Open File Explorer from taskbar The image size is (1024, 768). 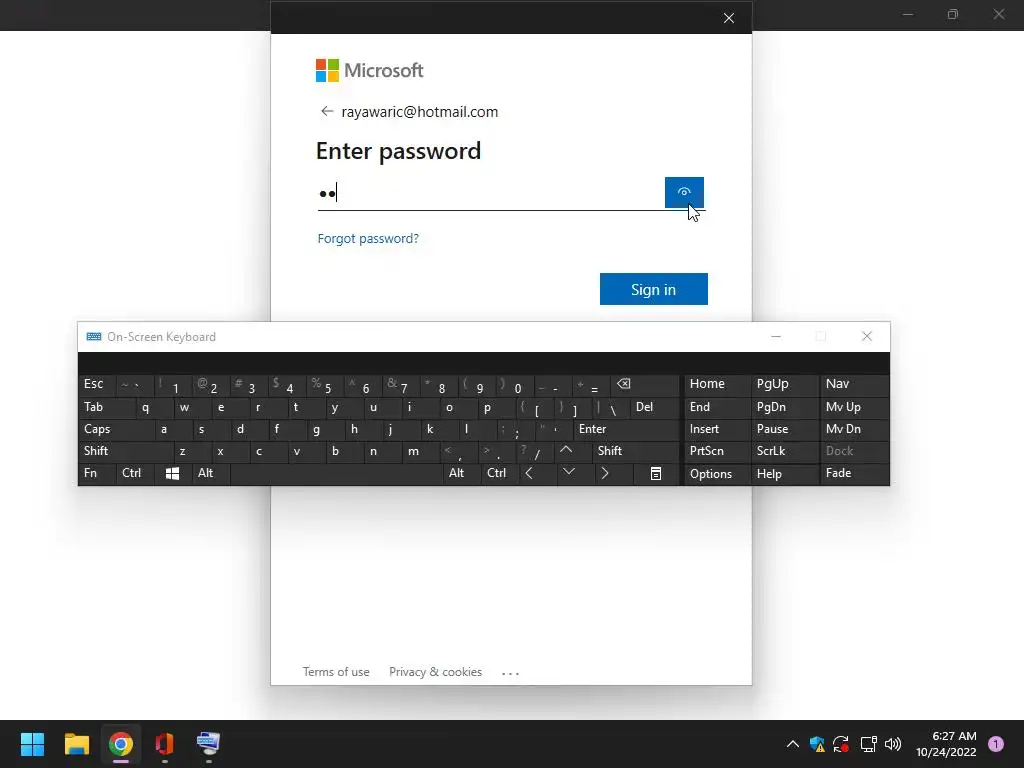coord(76,744)
